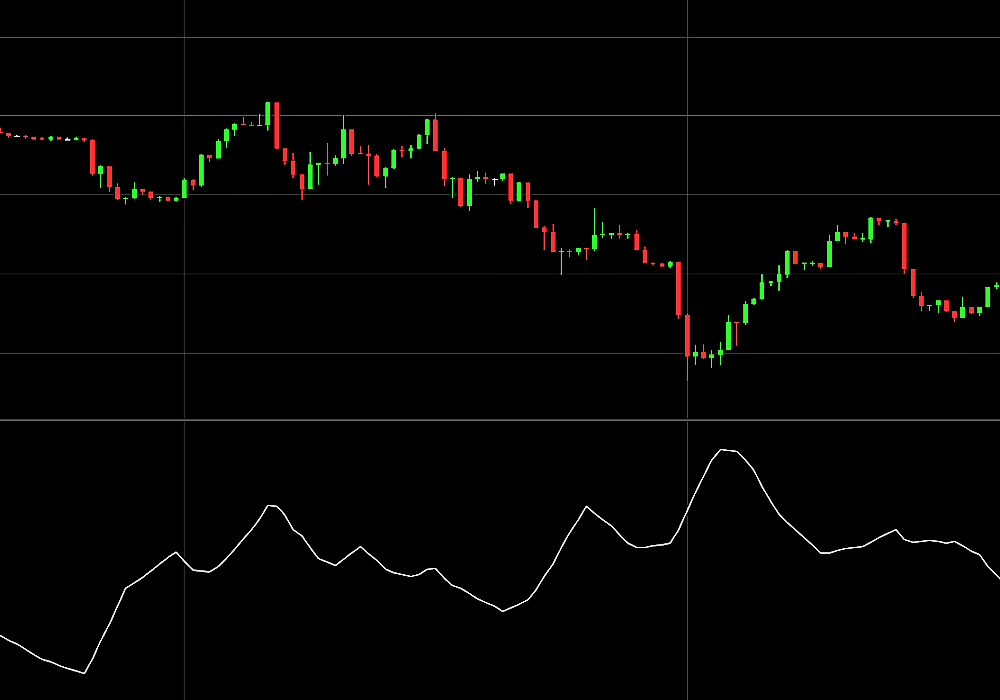This screenshot has width=1000, height=700.
Task: Click the lowest trough of the white indicator line
Action: [x=84, y=673]
